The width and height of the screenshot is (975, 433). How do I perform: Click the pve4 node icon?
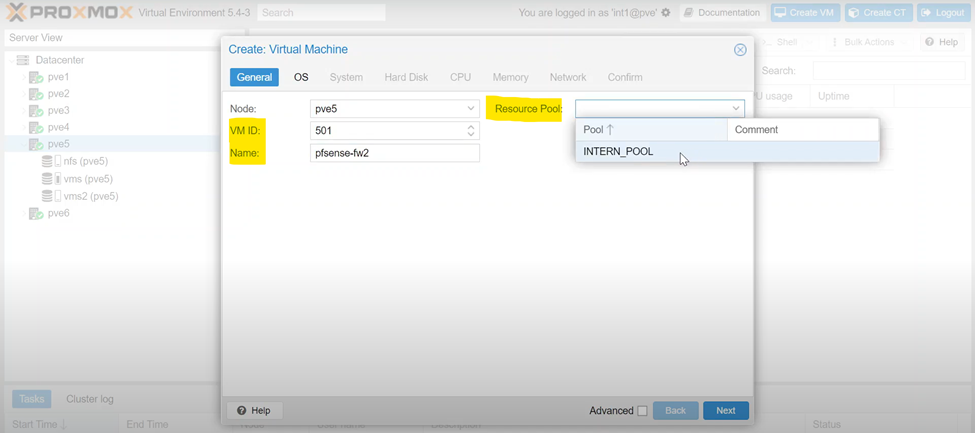click(36, 128)
